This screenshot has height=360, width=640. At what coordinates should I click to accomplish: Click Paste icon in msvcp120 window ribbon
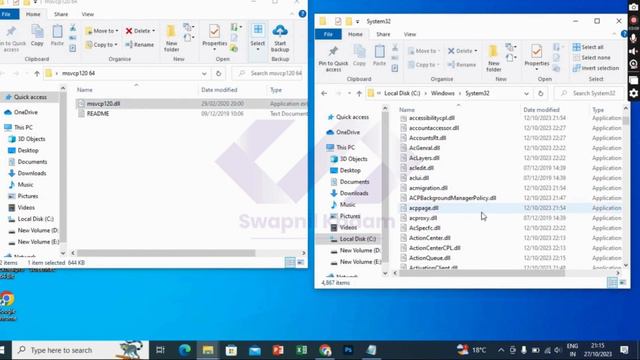click(57, 35)
